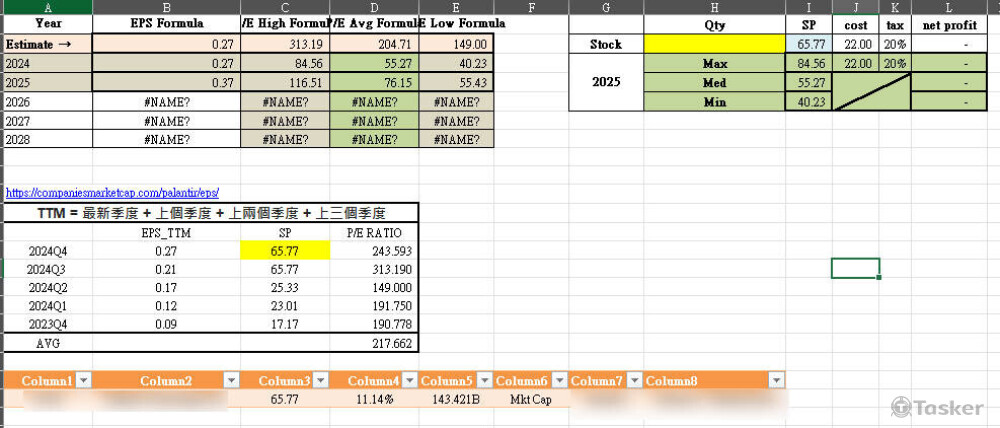Expand the Column3 filter dropdown

[322, 381]
